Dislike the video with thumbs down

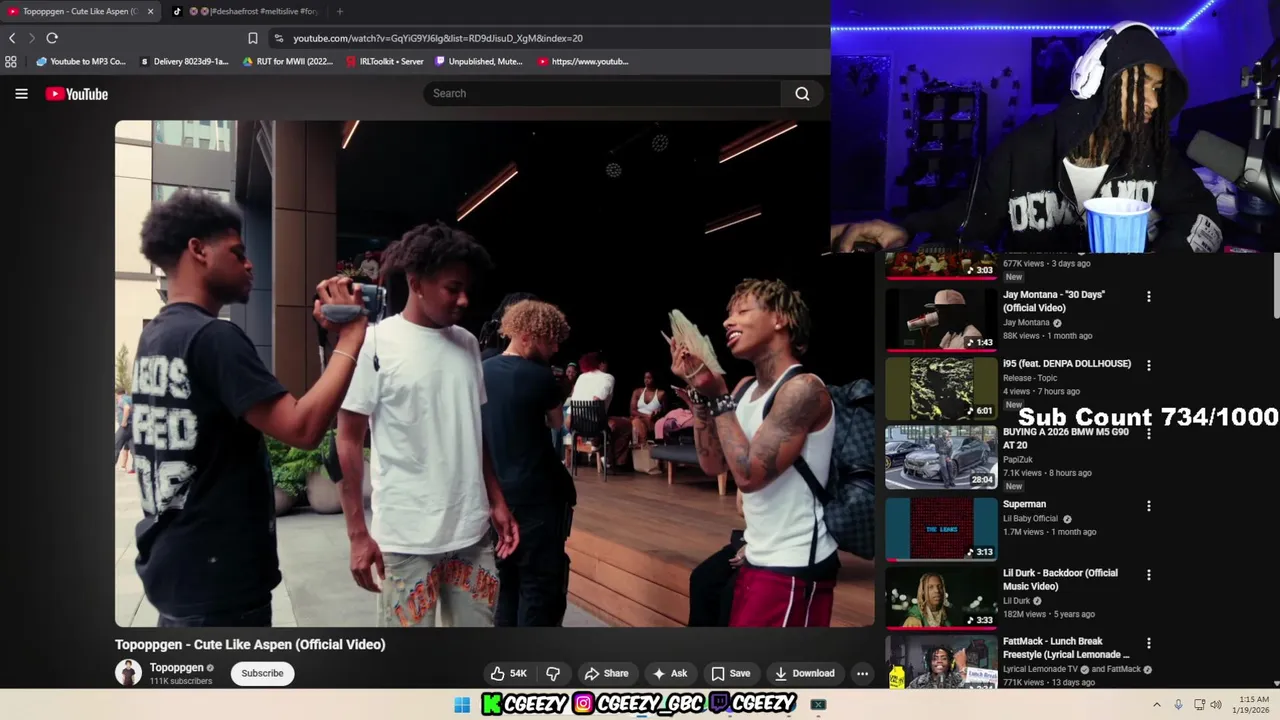553,673
